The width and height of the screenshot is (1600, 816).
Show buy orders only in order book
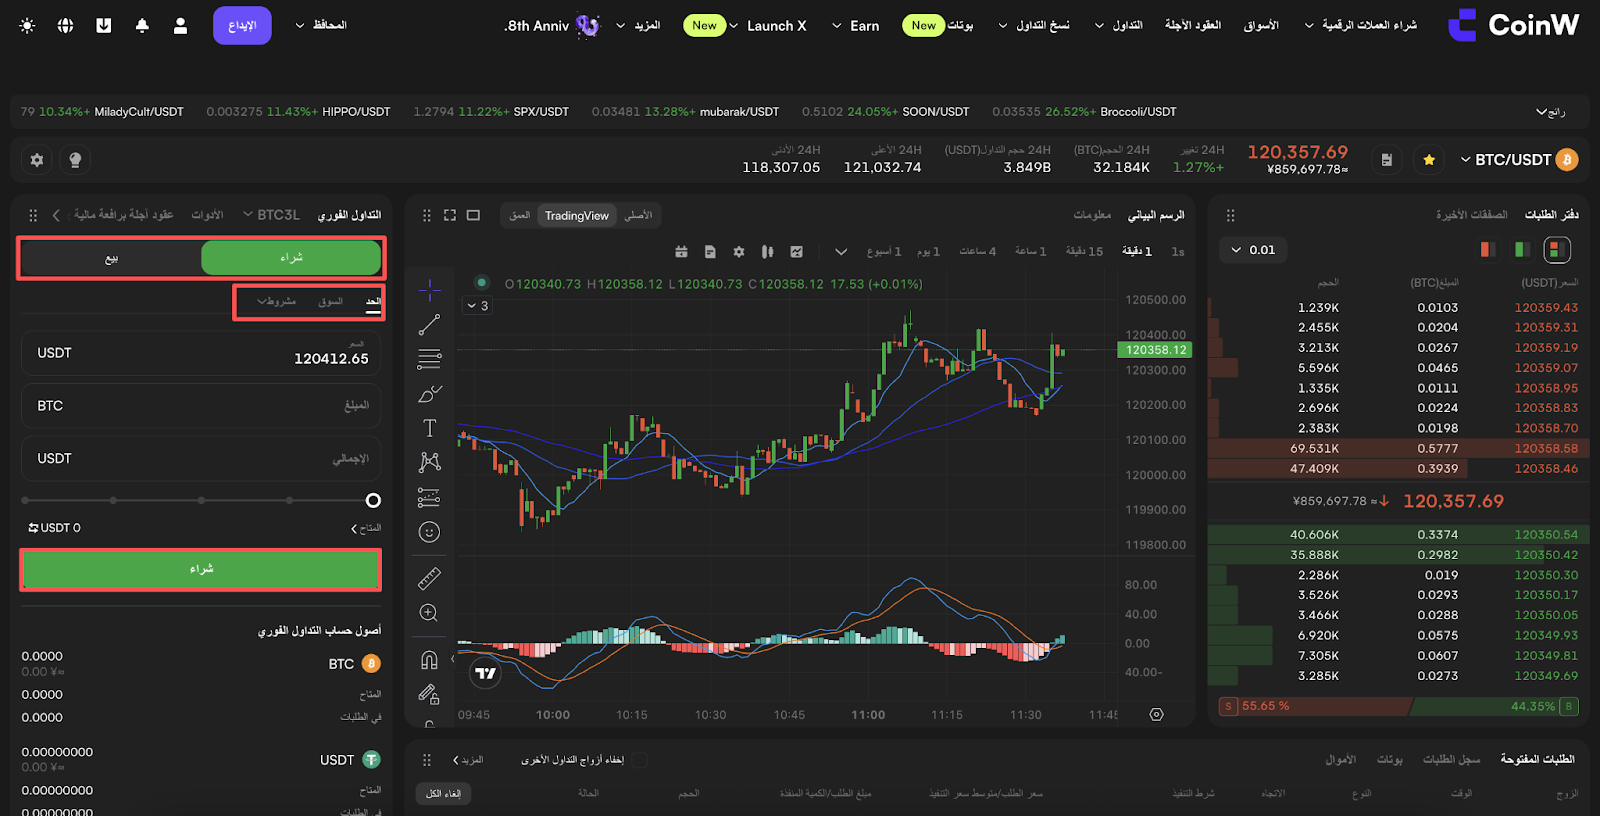[x=1522, y=249]
